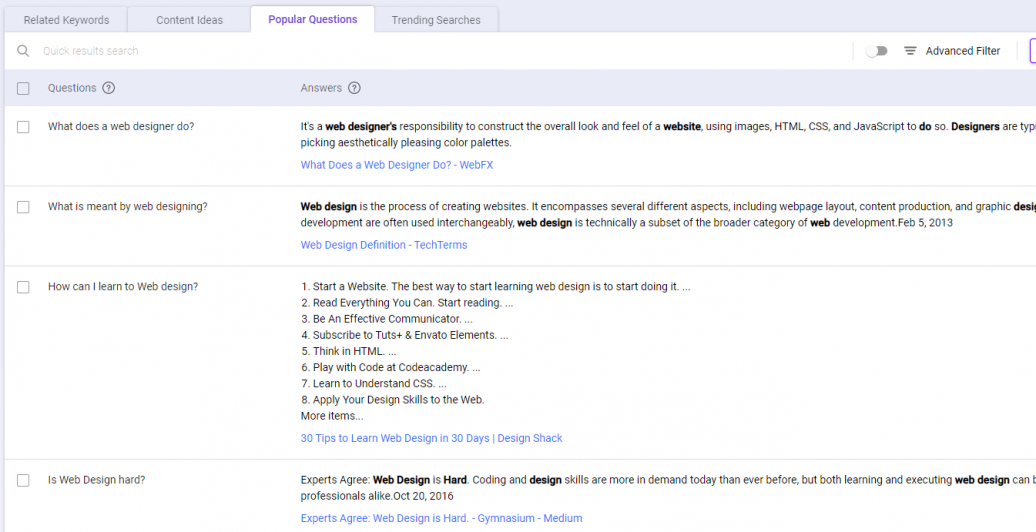
Task: Click the Answers column header
Action: pos(321,88)
